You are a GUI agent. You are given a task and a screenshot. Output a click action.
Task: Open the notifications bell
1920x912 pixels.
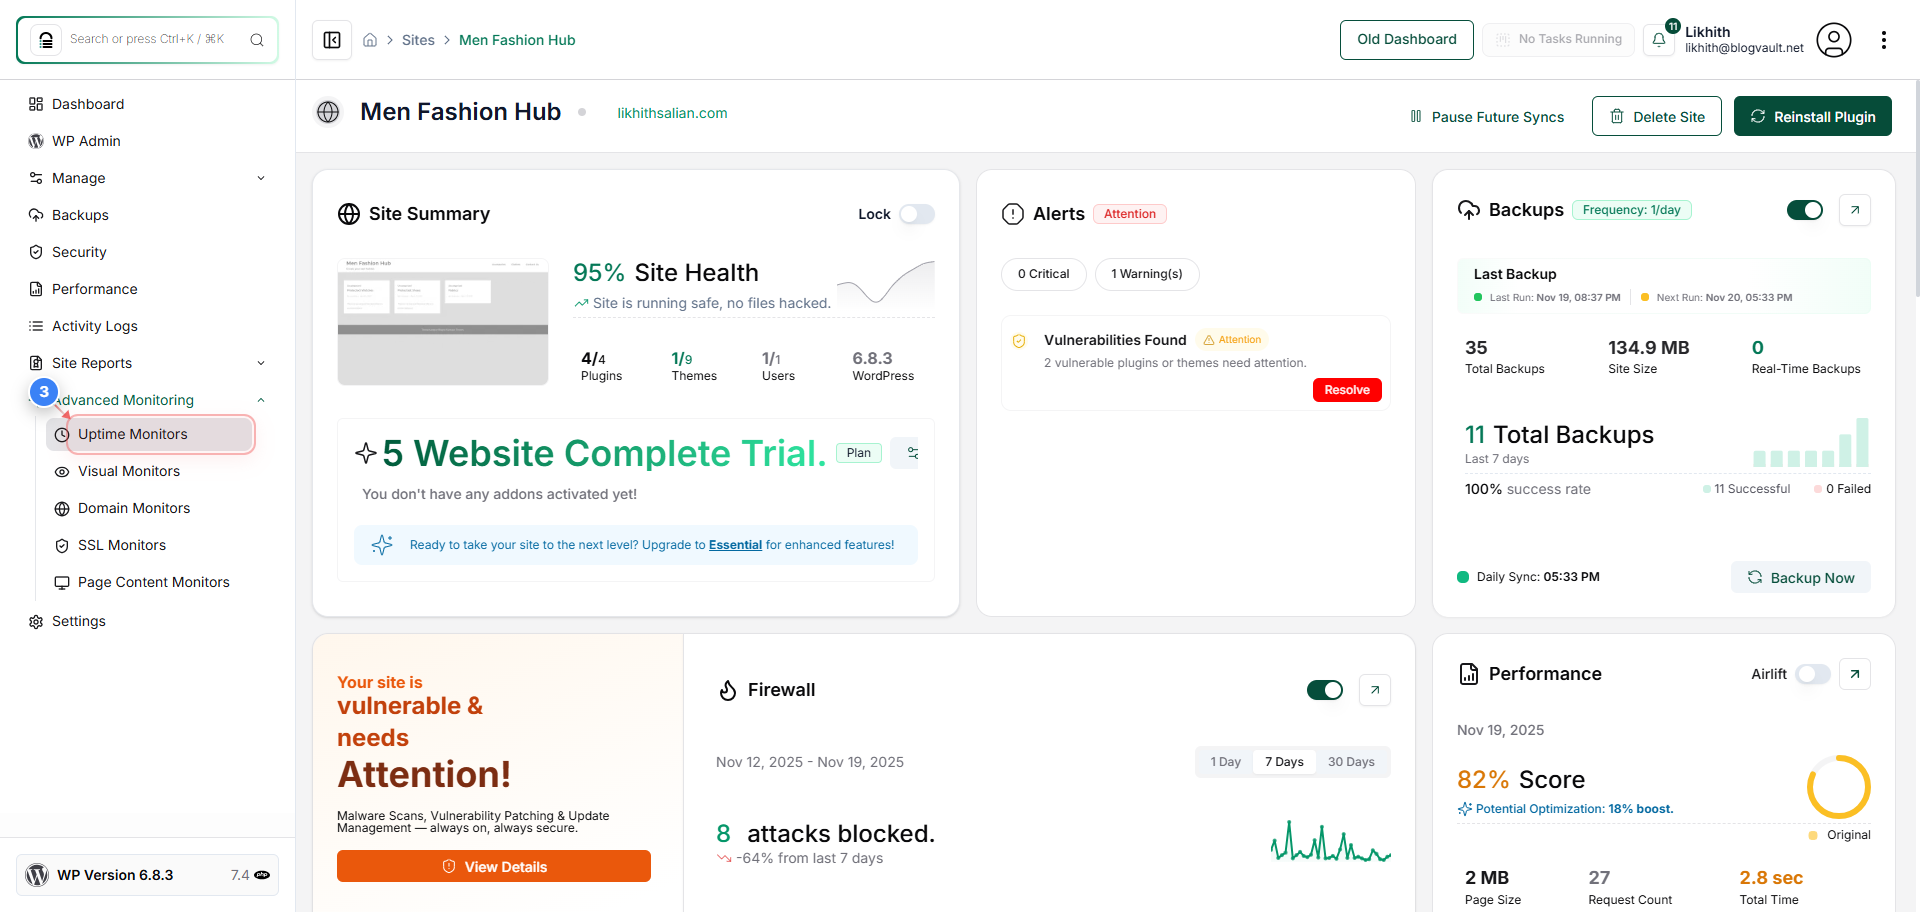tap(1659, 40)
